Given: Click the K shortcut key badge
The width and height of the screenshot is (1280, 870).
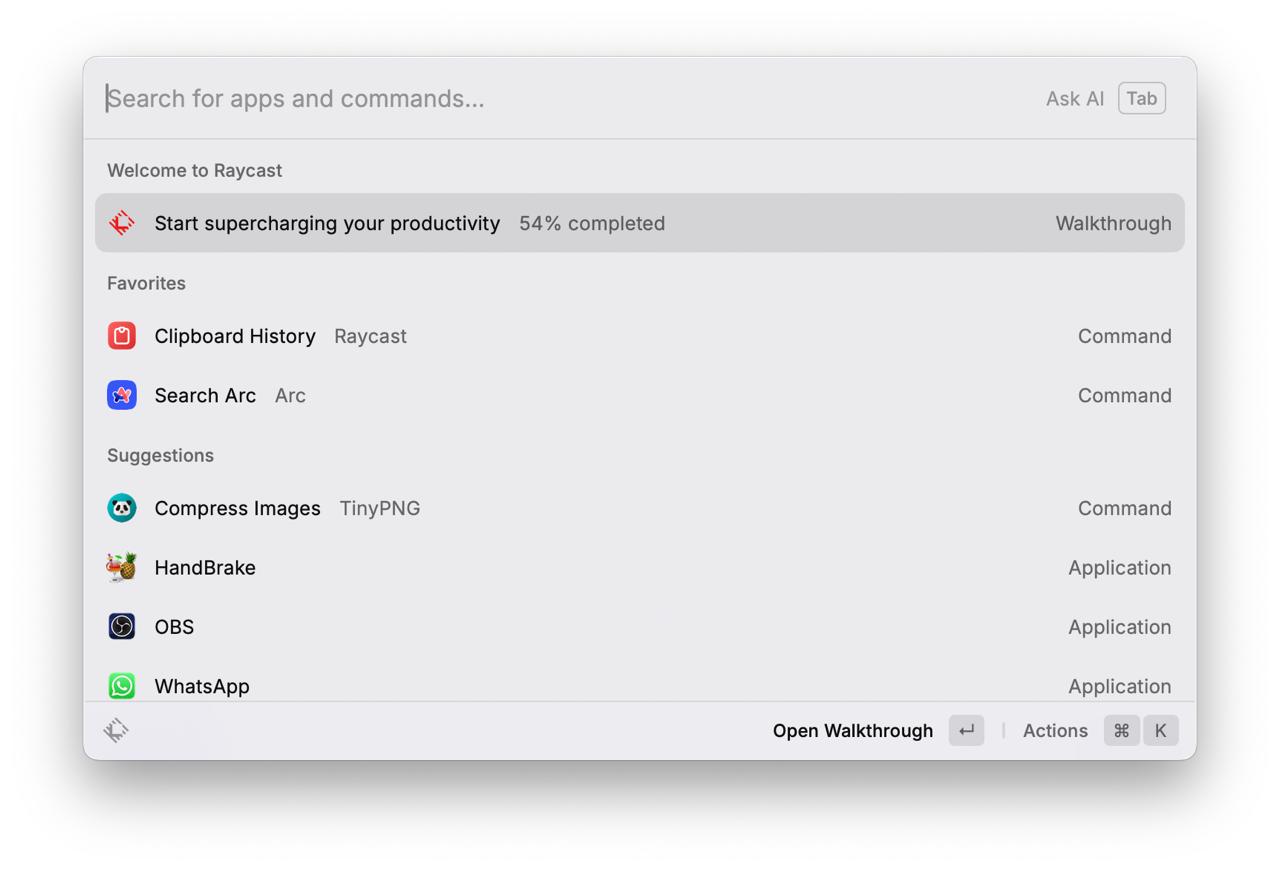Looking at the screenshot, I should point(1161,731).
